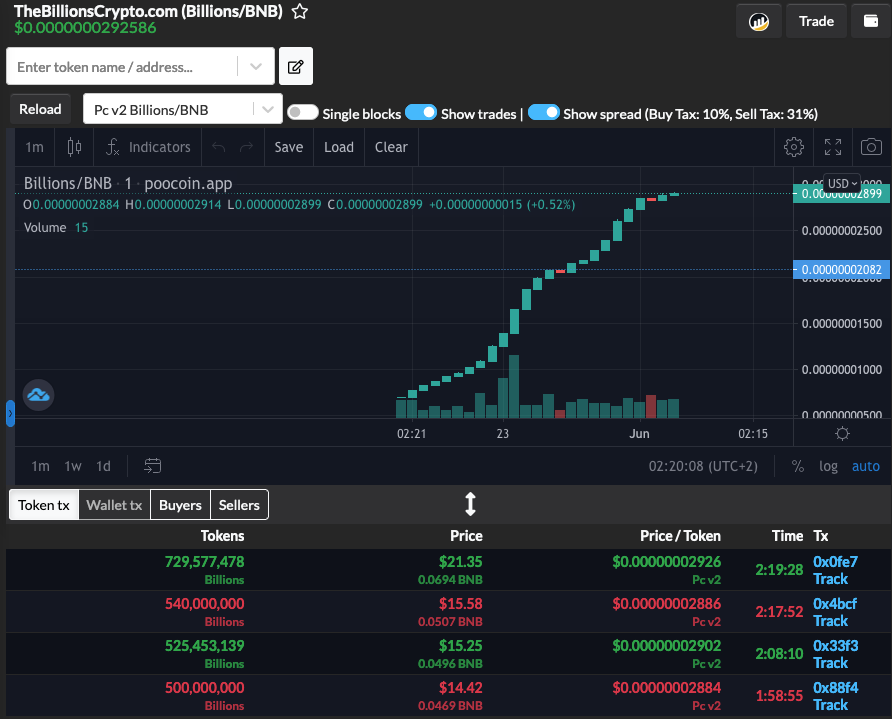
Task: Click the Billions/BNB chart title legend
Action: pos(127,183)
